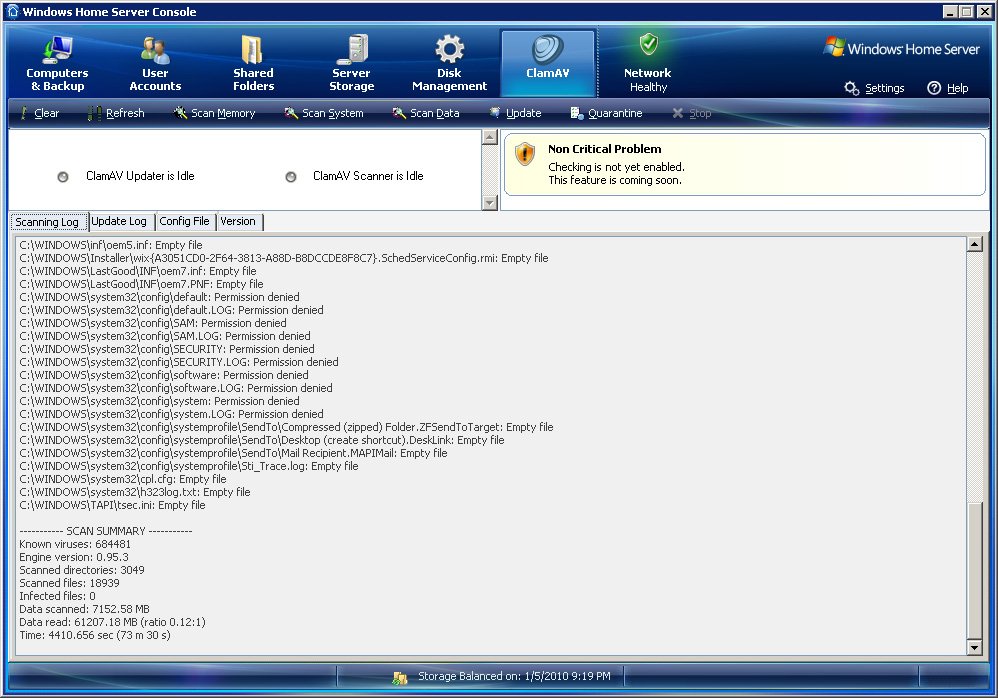Click the ClamAV Scanner status indicator
The height and width of the screenshot is (698, 998).
pos(291,177)
